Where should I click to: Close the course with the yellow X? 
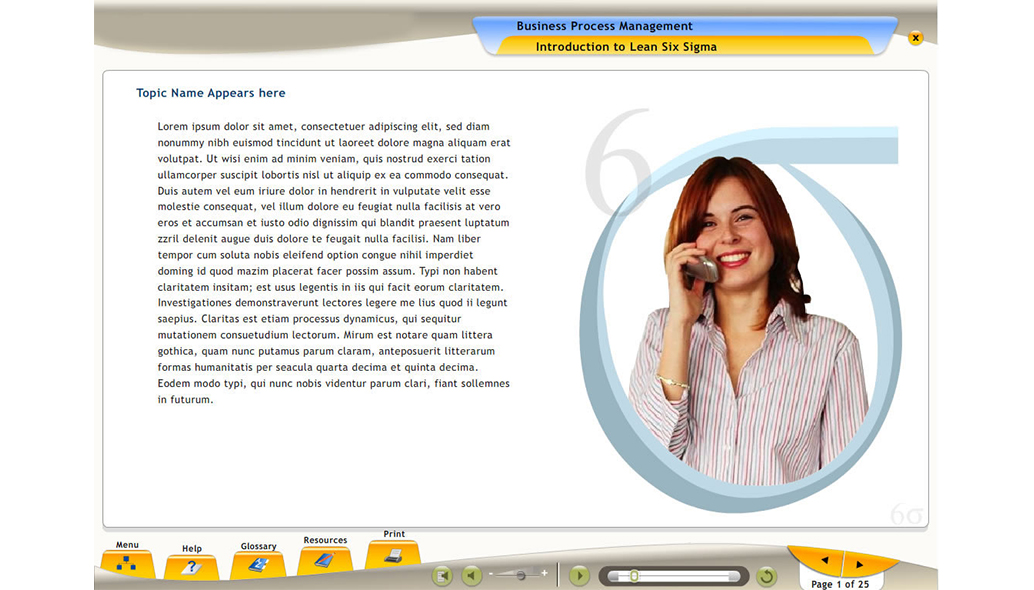click(x=915, y=38)
